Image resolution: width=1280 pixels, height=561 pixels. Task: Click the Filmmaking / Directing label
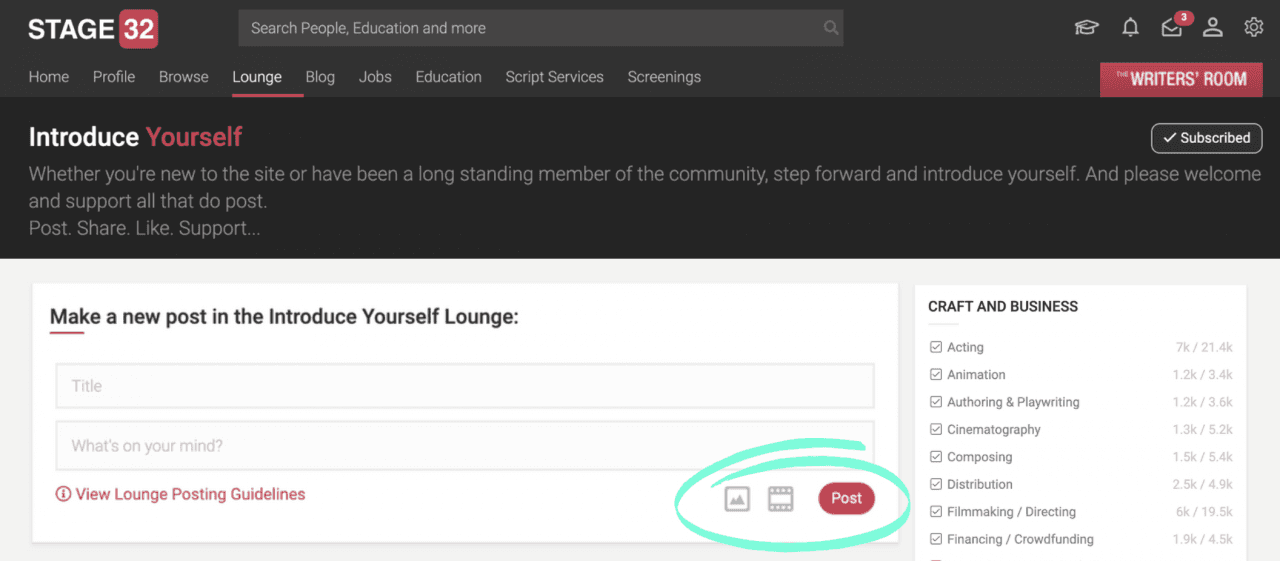click(x=1012, y=511)
